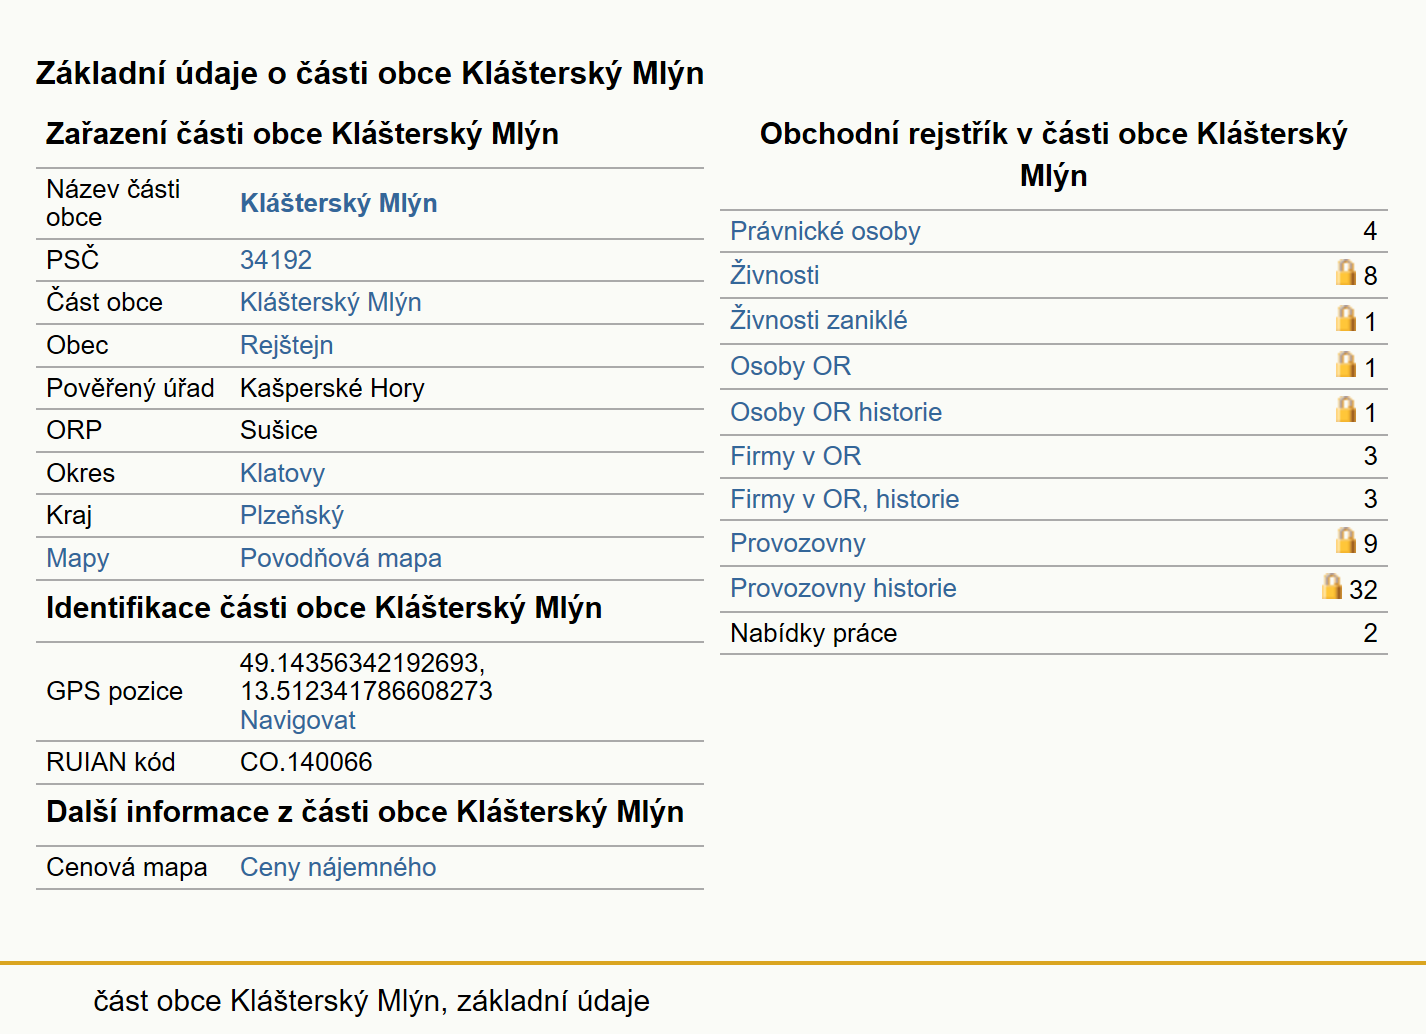Open the Povodňová mapa link
Screen dimensions: 1426x1034
341,558
